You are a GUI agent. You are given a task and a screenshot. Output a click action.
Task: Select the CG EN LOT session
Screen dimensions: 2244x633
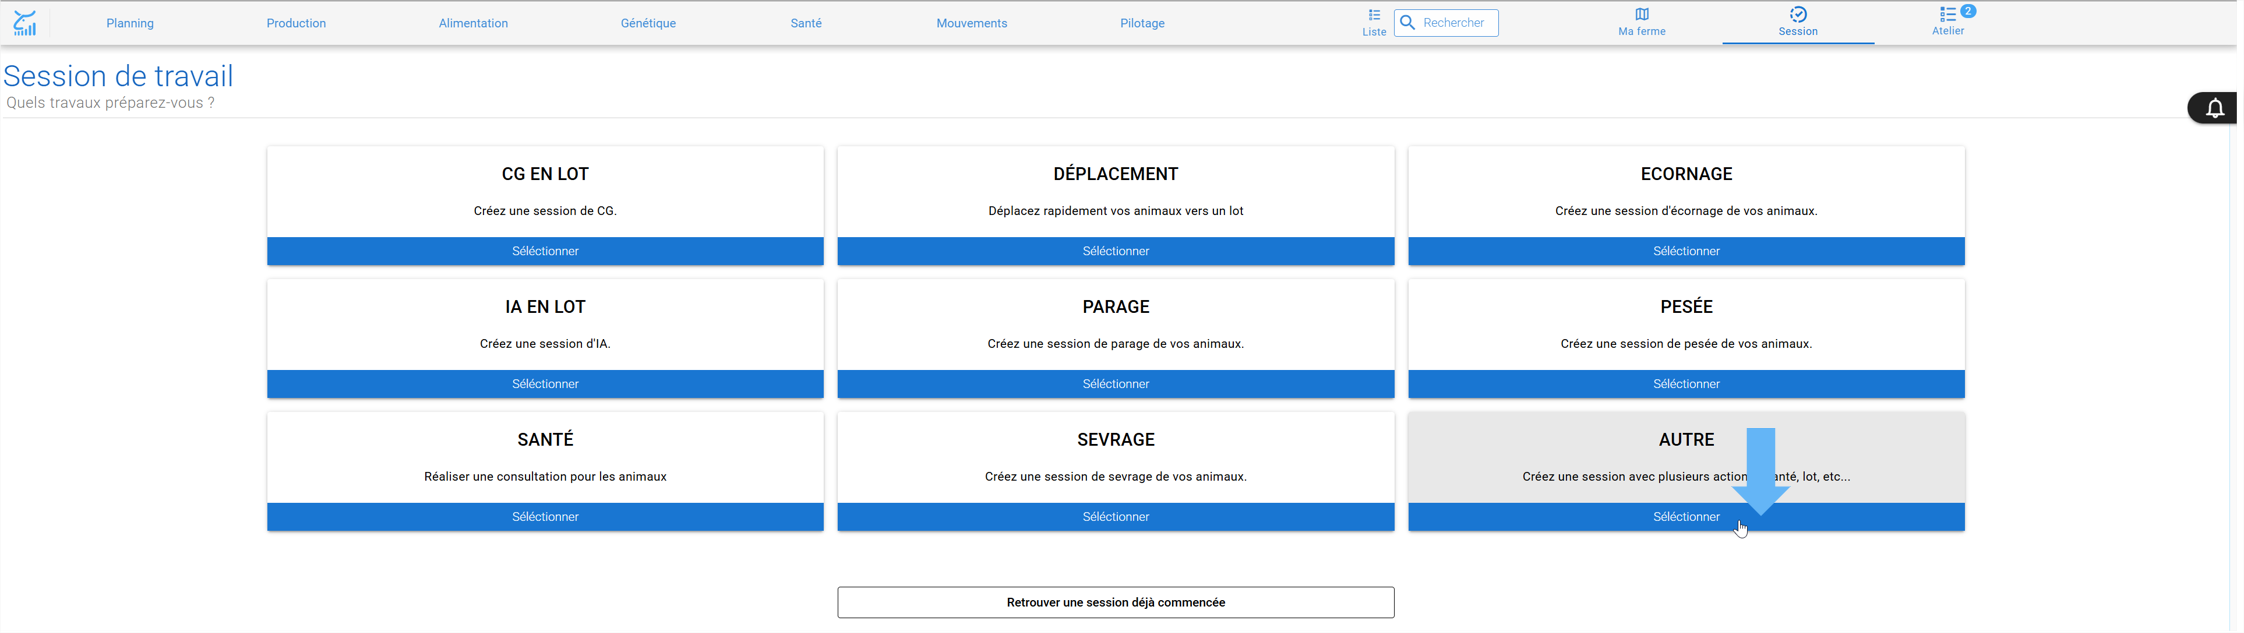point(545,251)
